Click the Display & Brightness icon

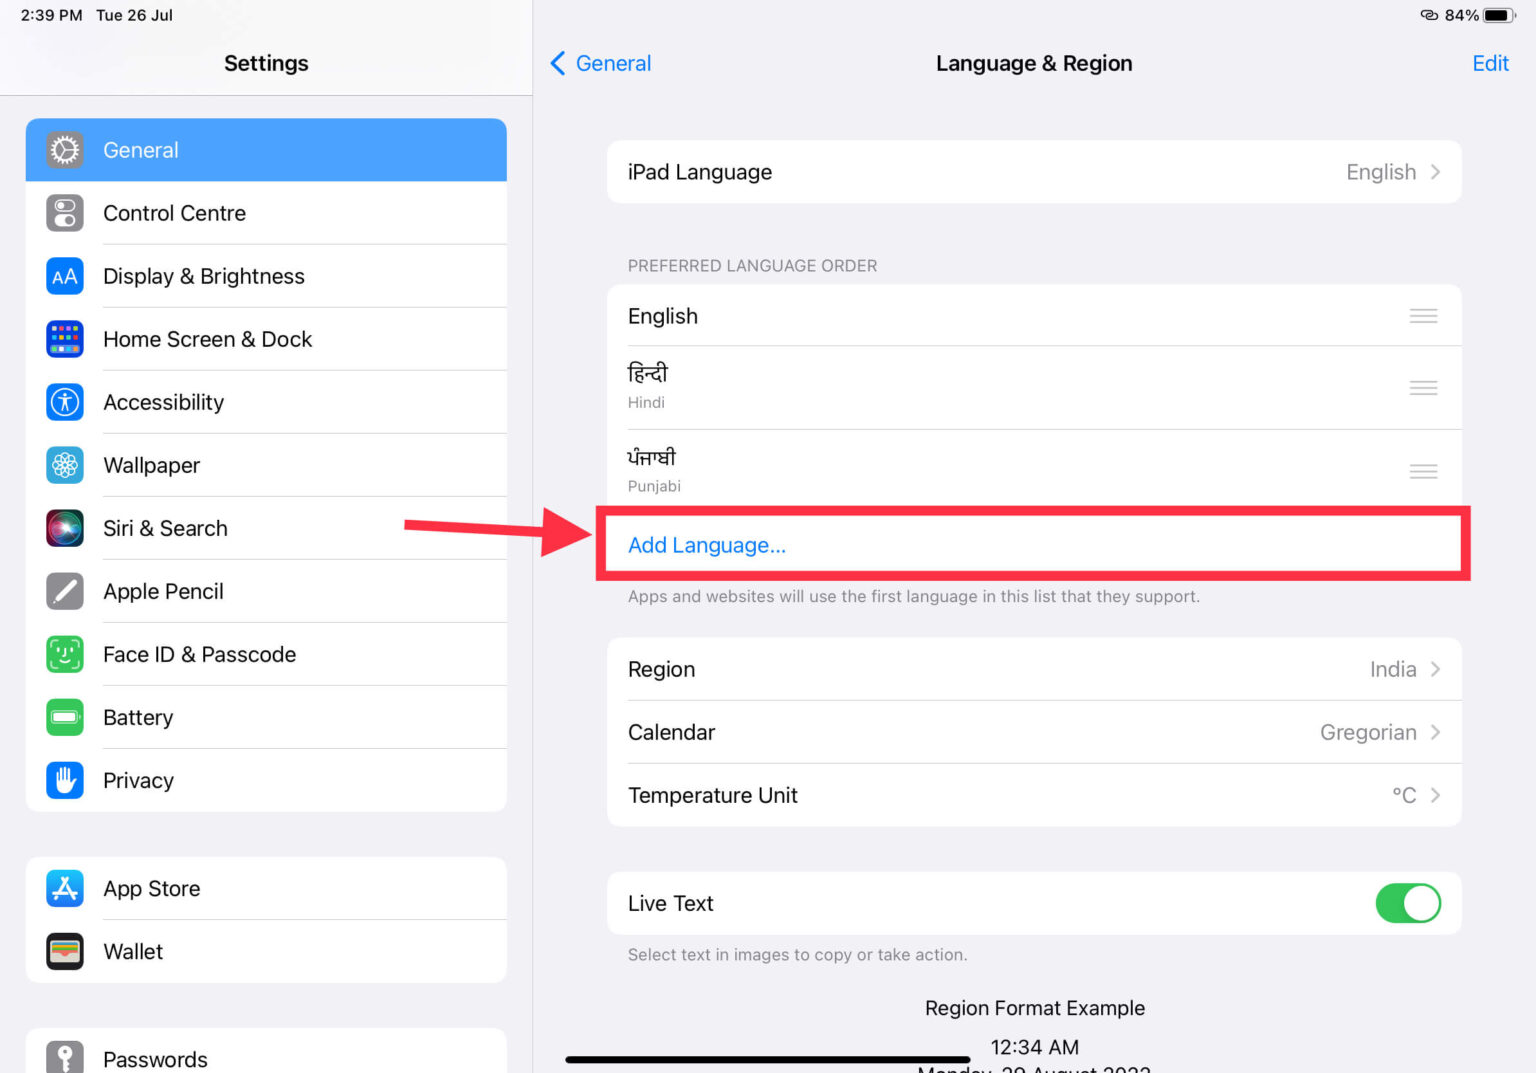pyautogui.click(x=64, y=276)
